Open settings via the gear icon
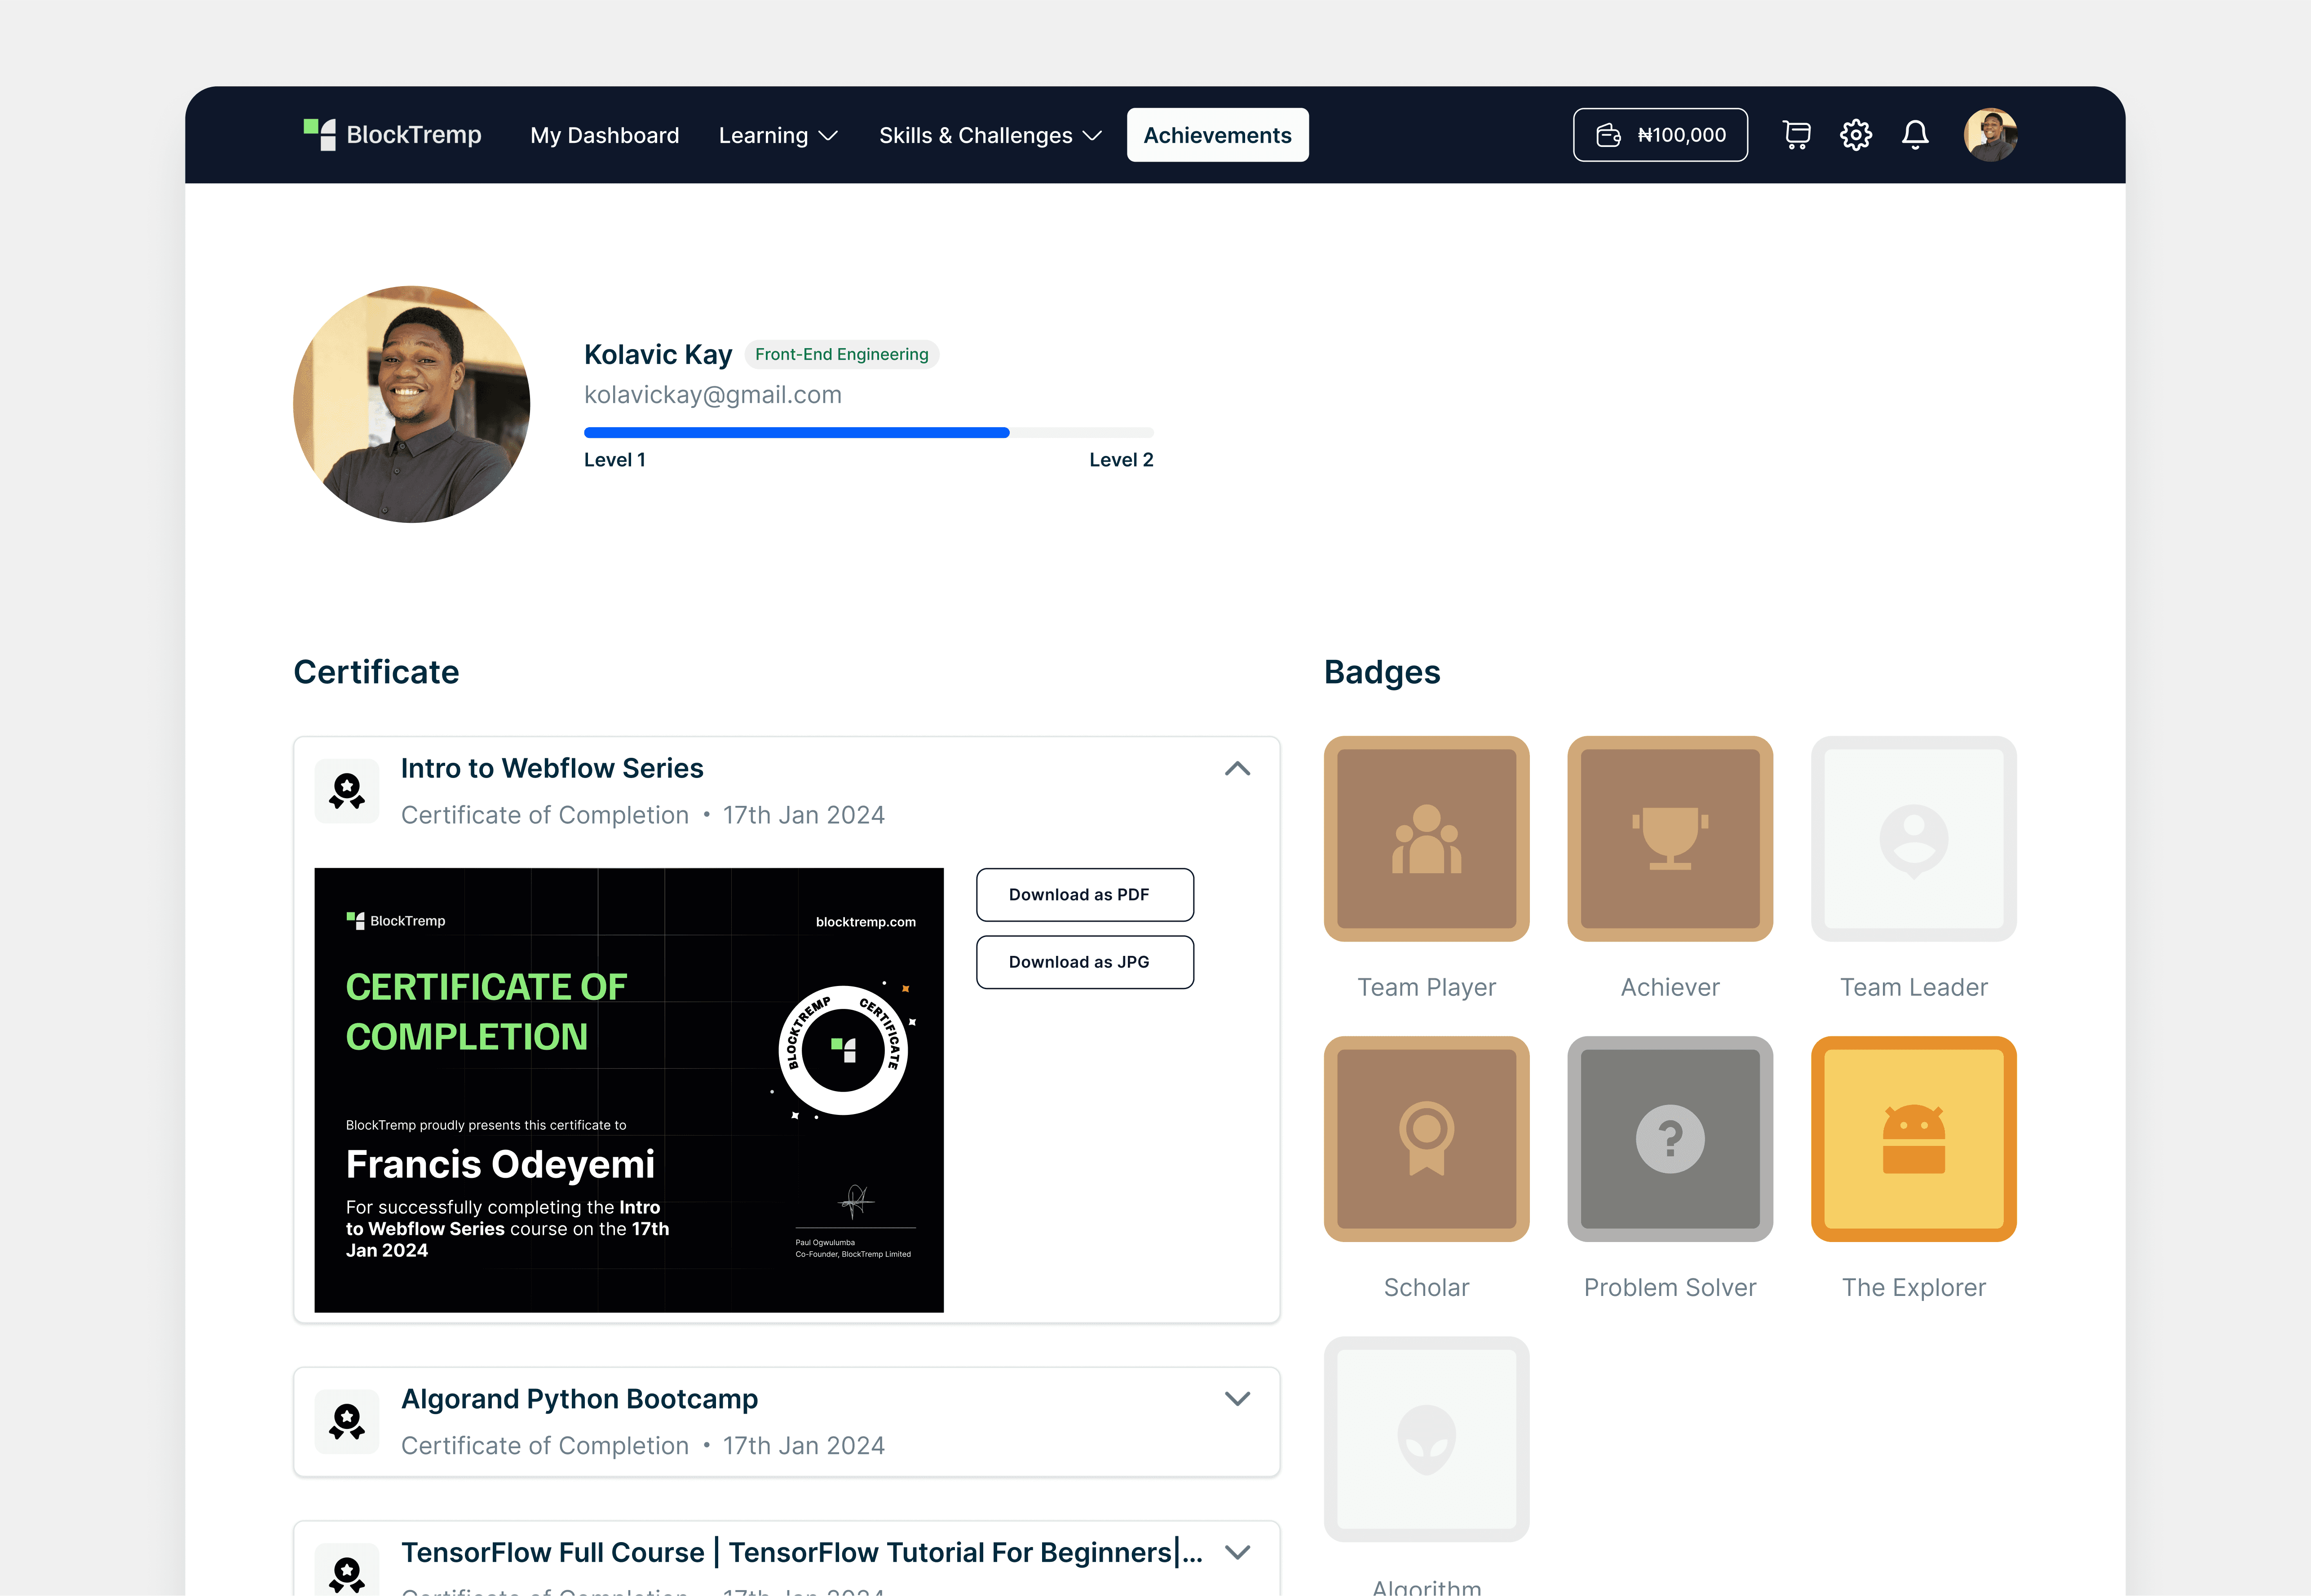This screenshot has height=1596, width=2311. coord(1856,135)
